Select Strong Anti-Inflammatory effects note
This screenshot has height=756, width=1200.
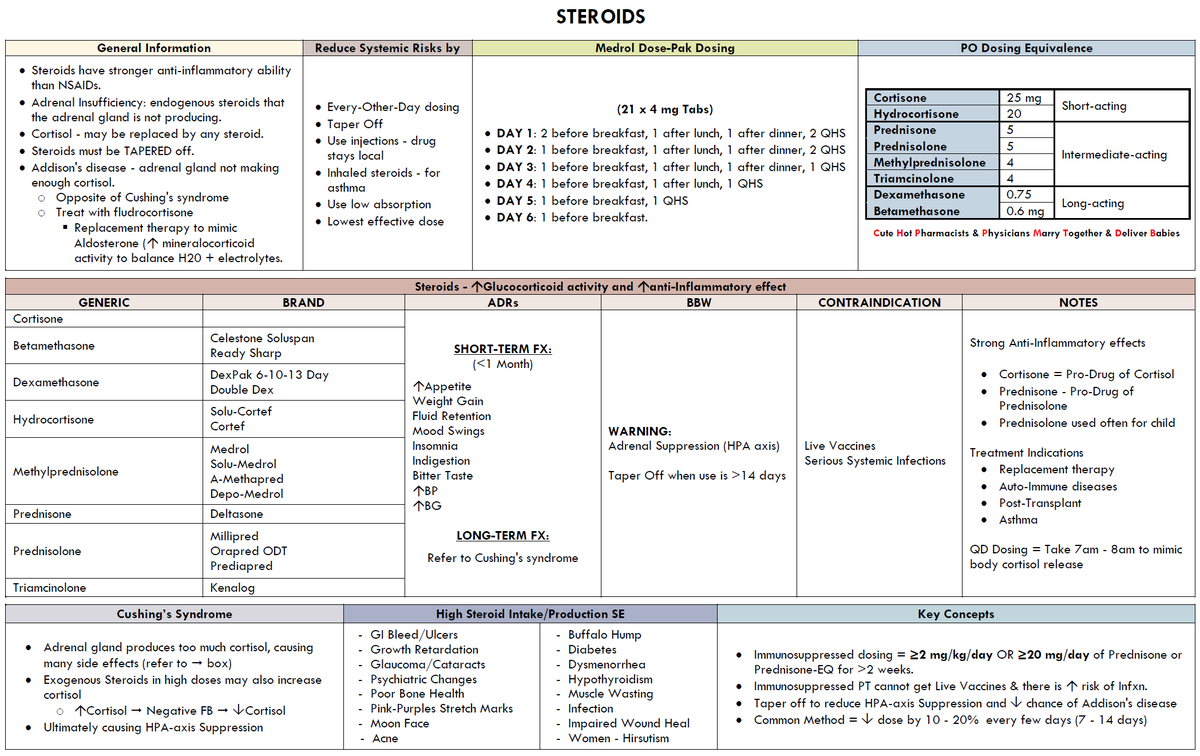(1058, 343)
